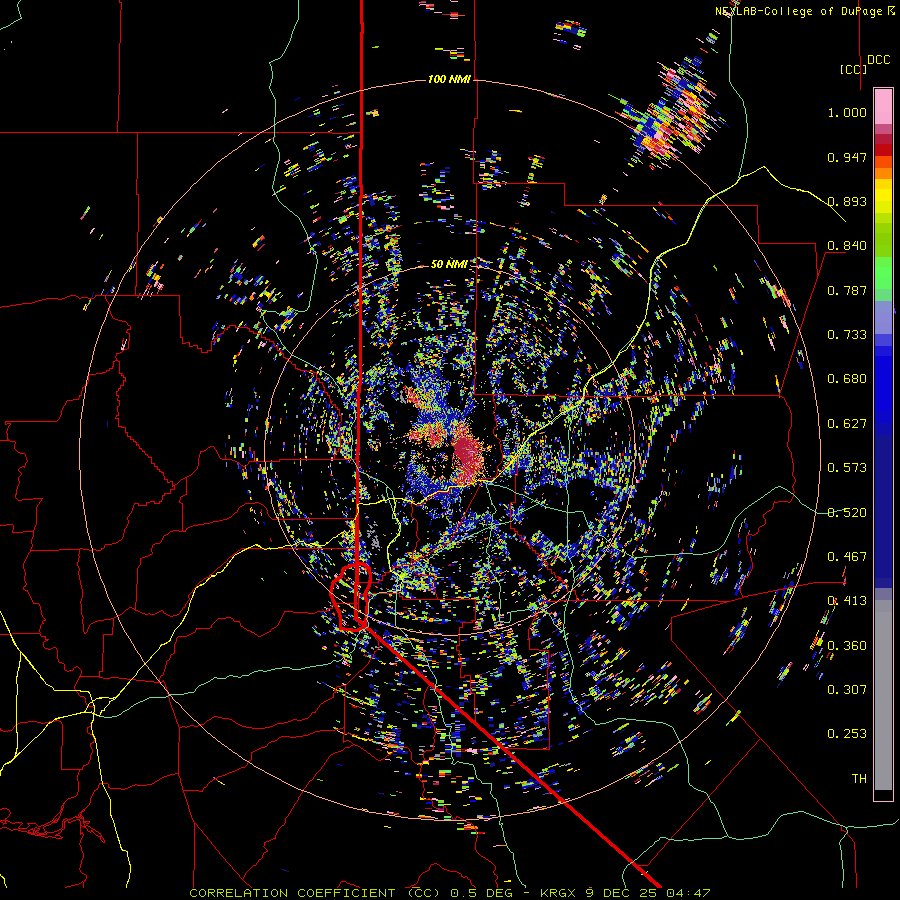The image size is (900, 900).
Task: Click the Correlation Coefficient caption at the bottom
Action: click(449, 893)
